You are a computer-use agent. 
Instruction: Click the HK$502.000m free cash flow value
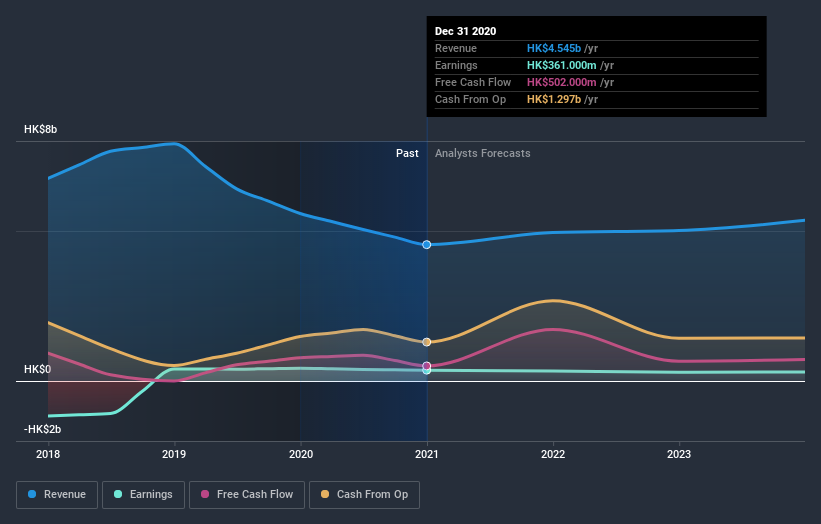[x=561, y=82]
